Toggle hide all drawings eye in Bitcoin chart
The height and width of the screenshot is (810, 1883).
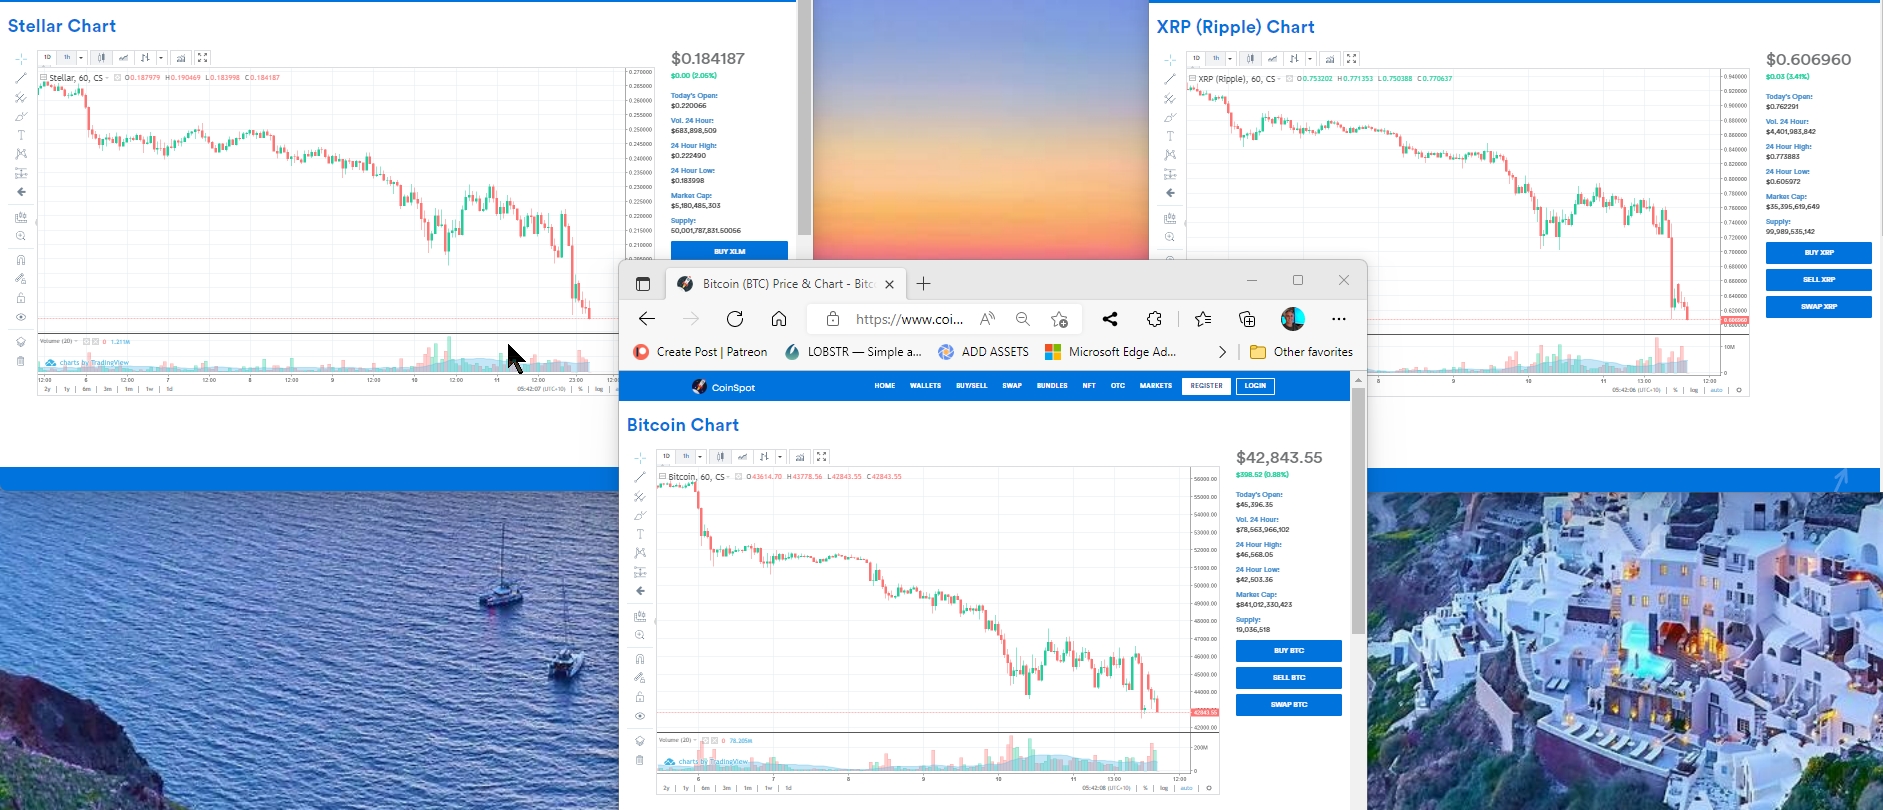[640, 716]
